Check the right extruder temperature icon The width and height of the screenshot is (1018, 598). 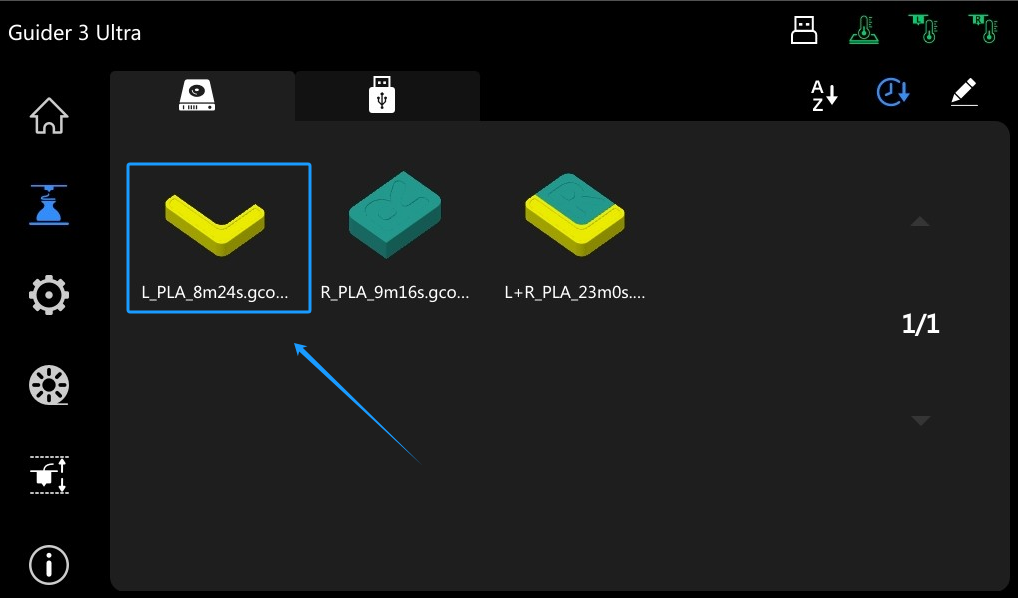tap(984, 29)
